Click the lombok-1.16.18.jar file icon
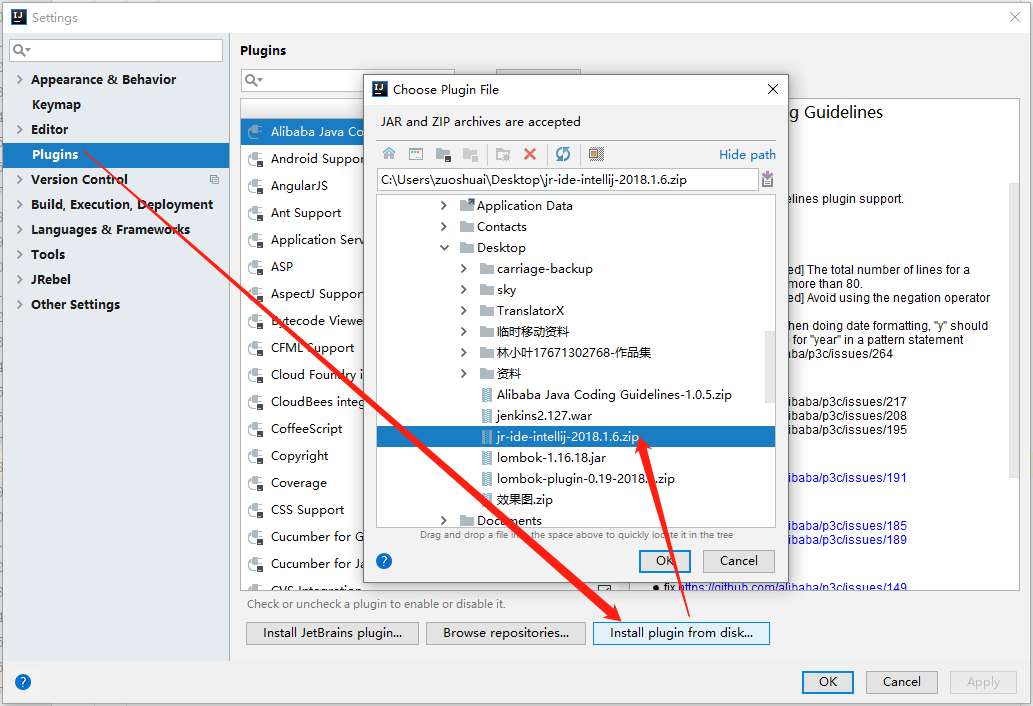1033x706 pixels. point(486,458)
